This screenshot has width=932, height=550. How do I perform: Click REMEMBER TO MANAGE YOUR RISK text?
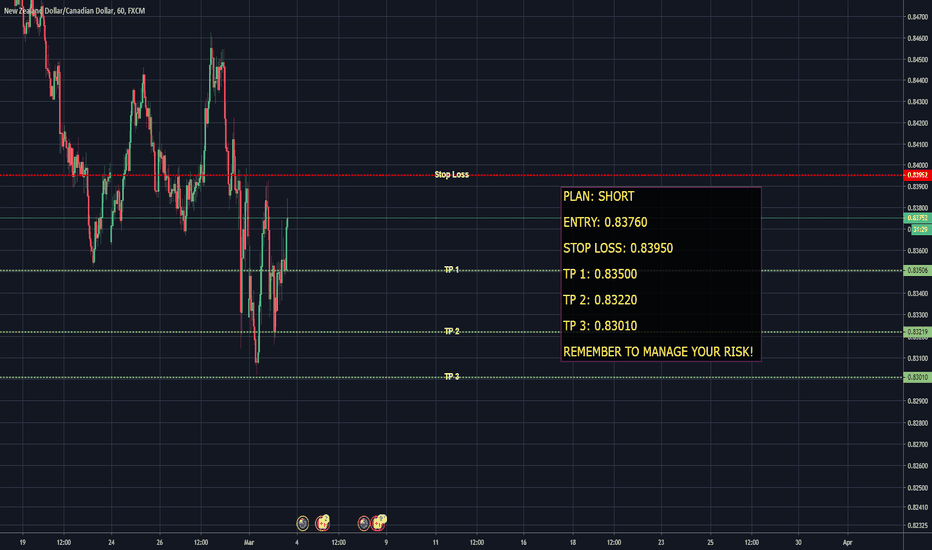(657, 352)
